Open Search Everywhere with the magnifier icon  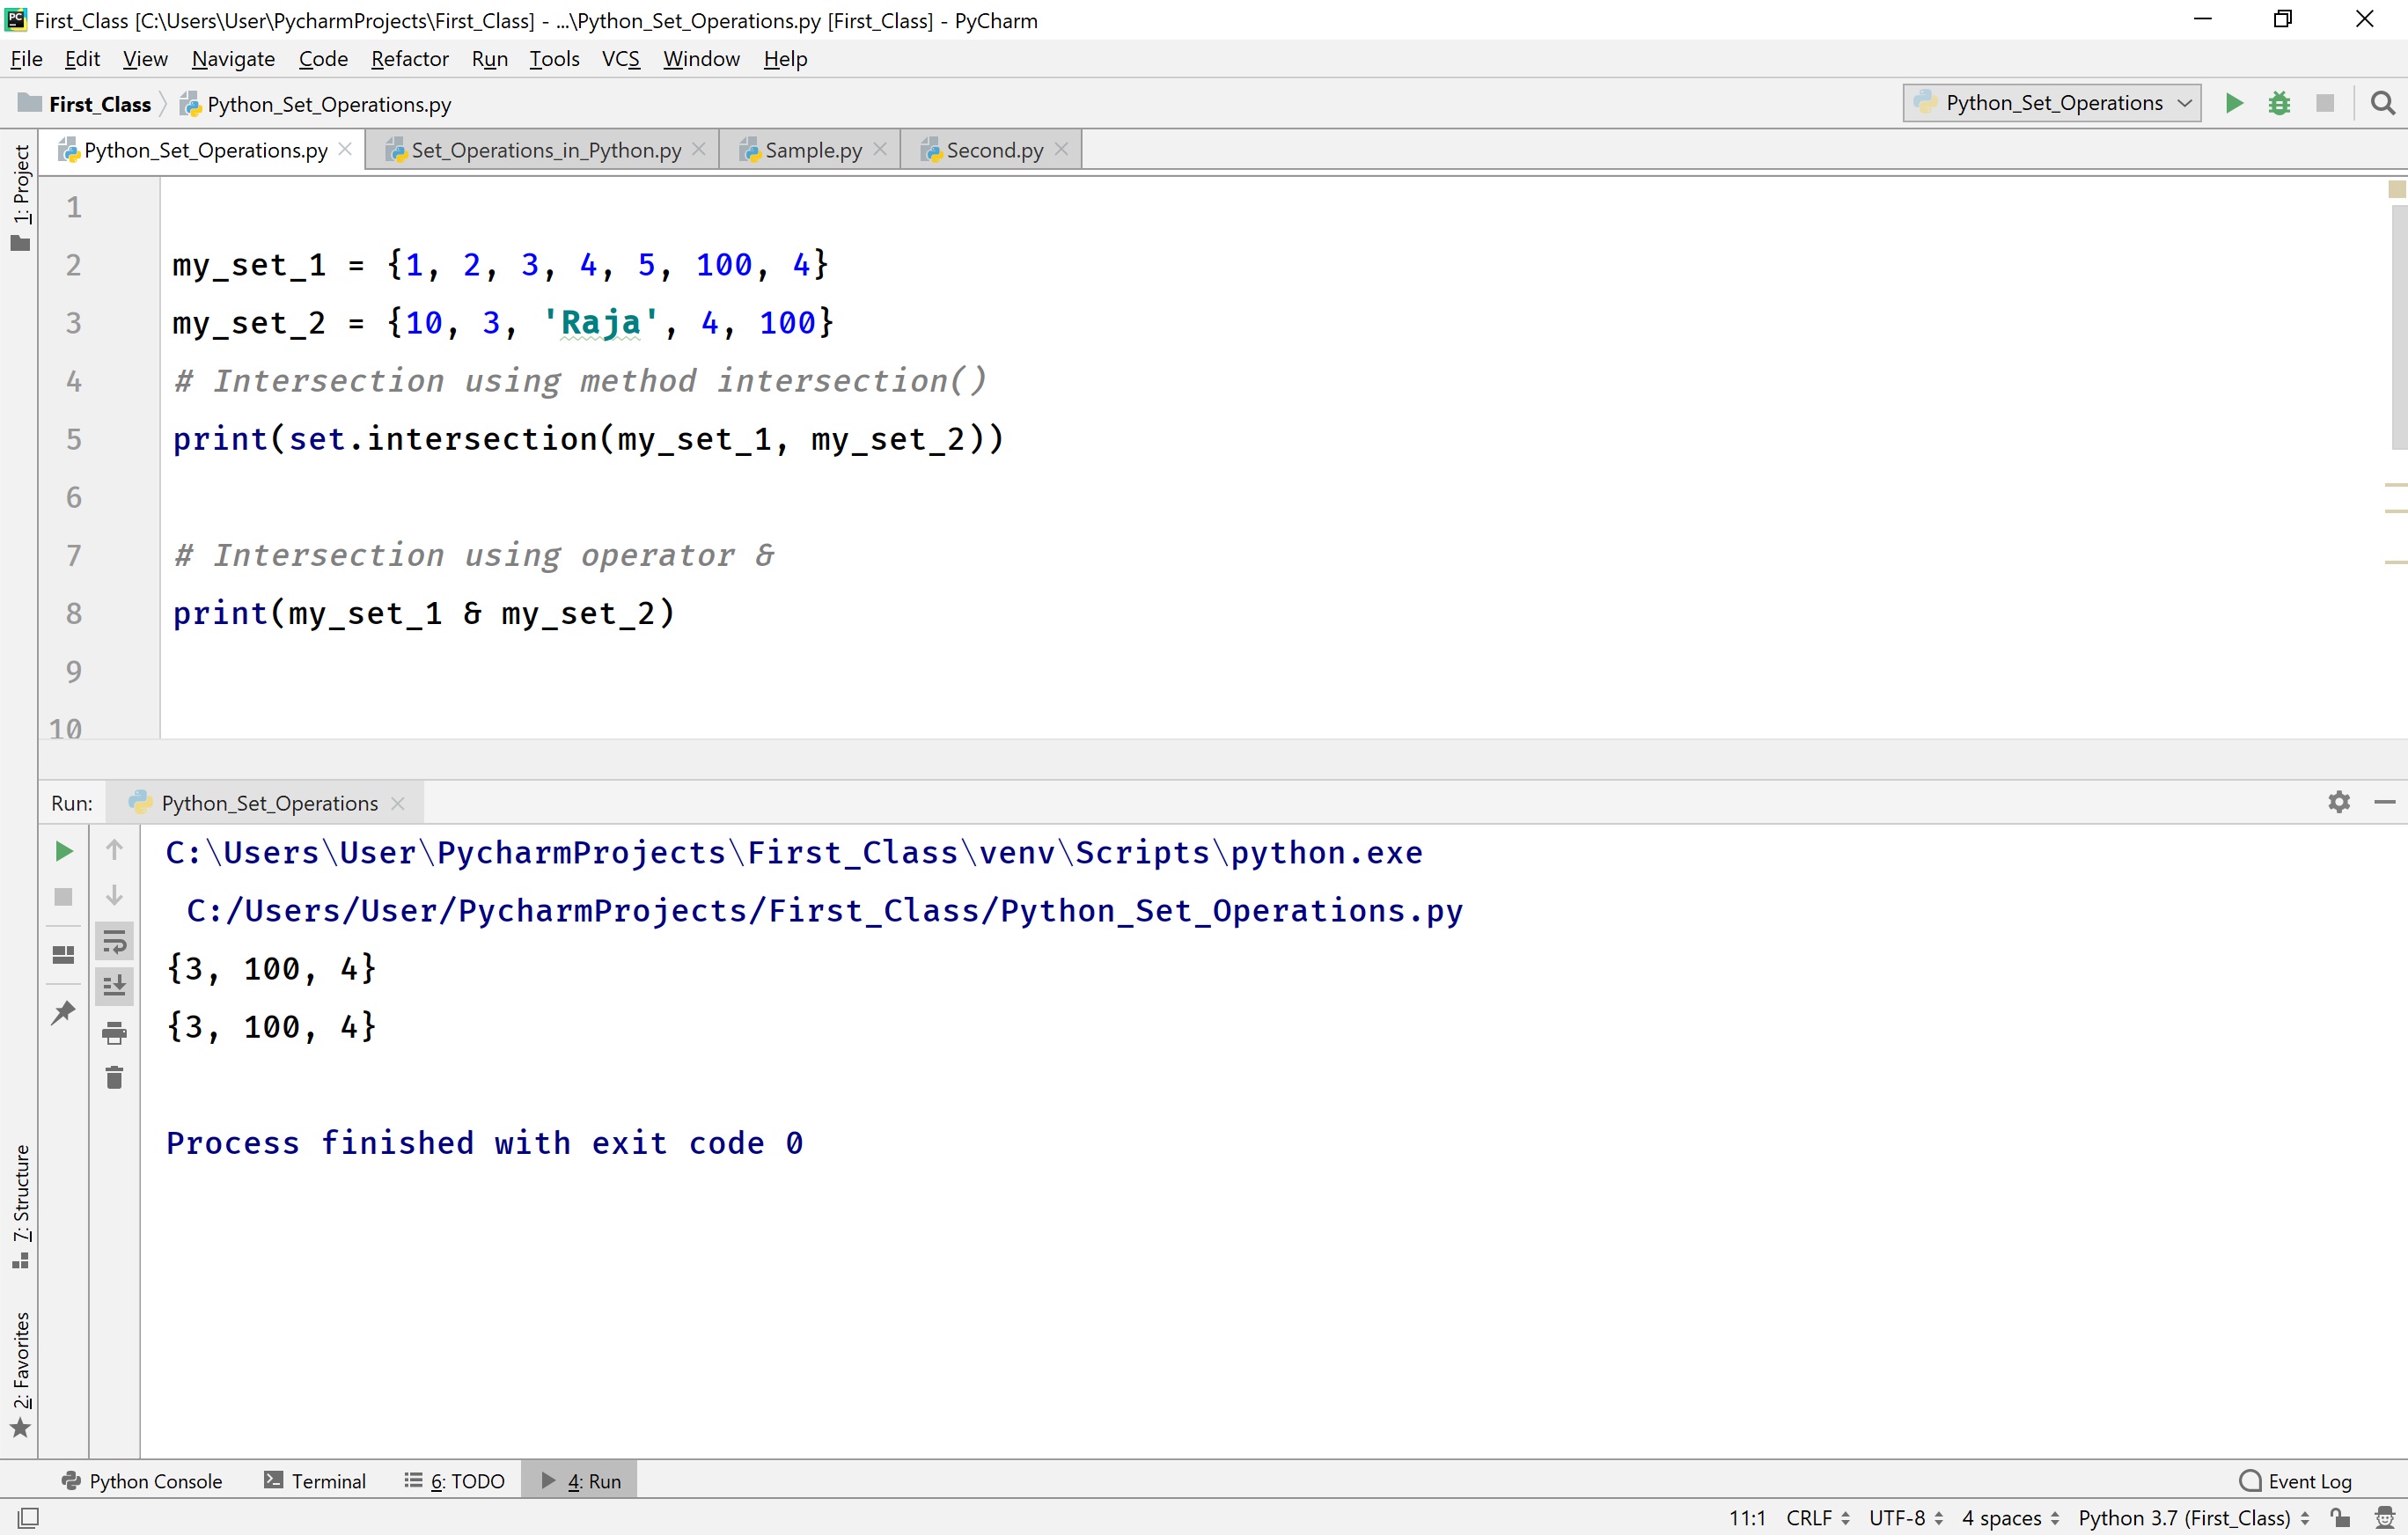tap(2384, 103)
